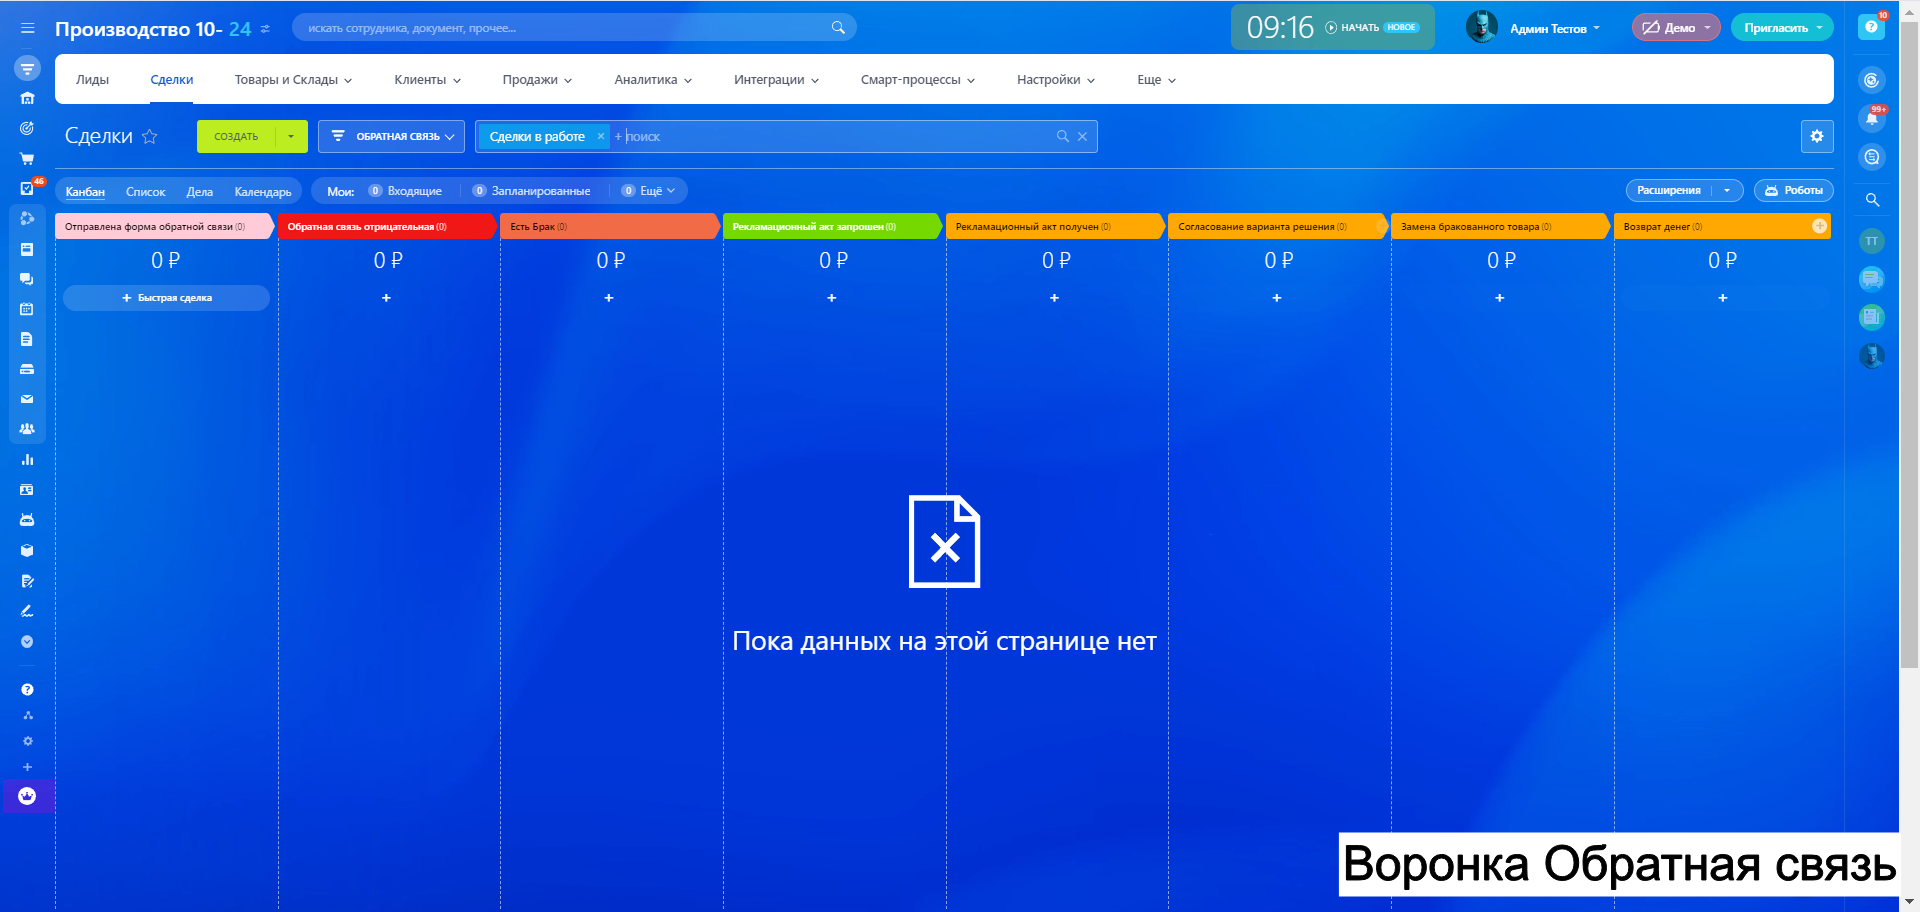This screenshot has height=912, width=1920.
Task: Open the hamburger menu in the sidebar
Action: [x=27, y=28]
